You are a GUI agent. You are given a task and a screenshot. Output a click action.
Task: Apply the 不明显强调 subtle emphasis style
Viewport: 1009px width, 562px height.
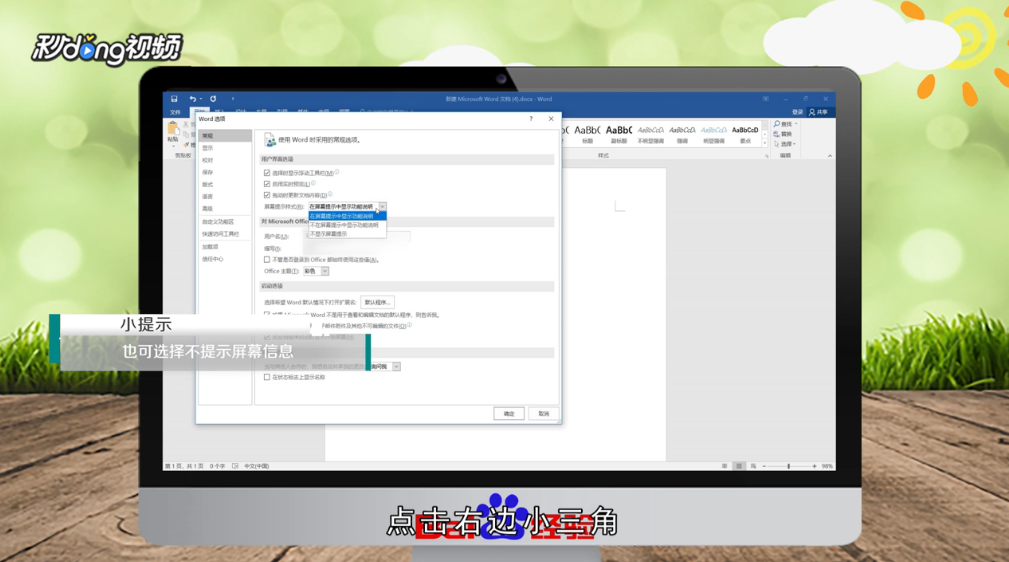(x=651, y=134)
